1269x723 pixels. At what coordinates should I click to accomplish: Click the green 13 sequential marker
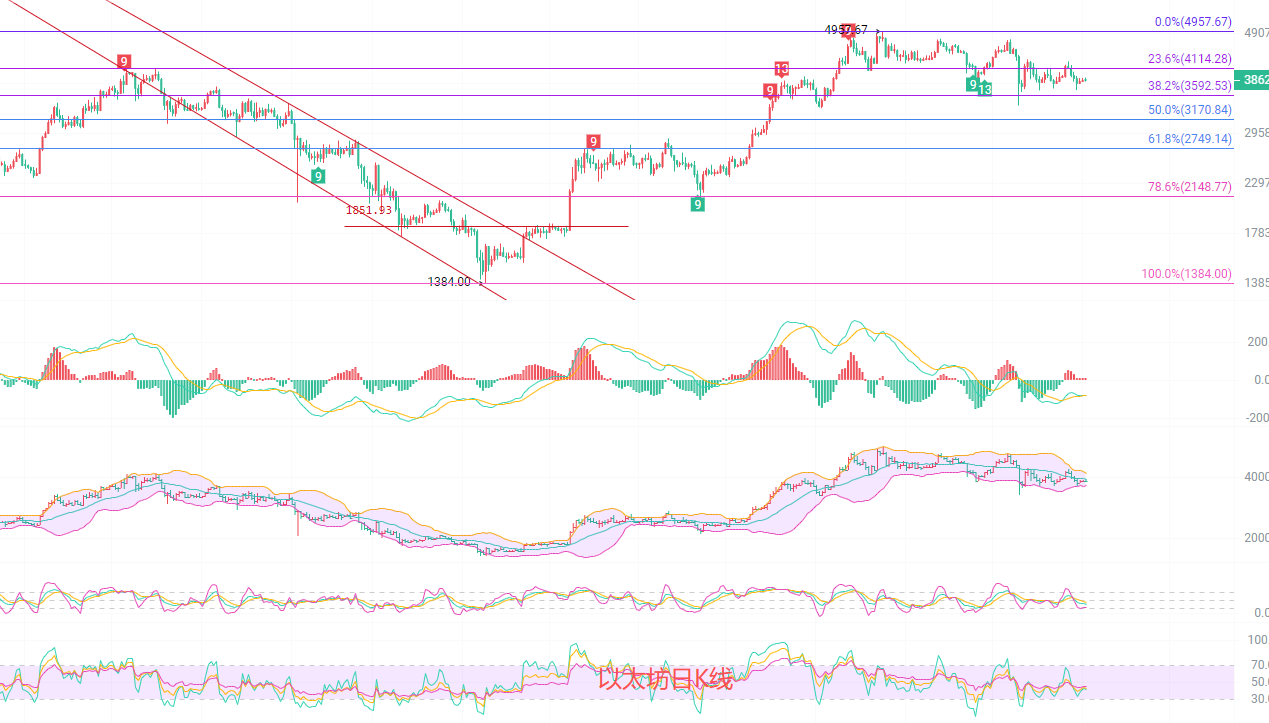[x=985, y=90]
